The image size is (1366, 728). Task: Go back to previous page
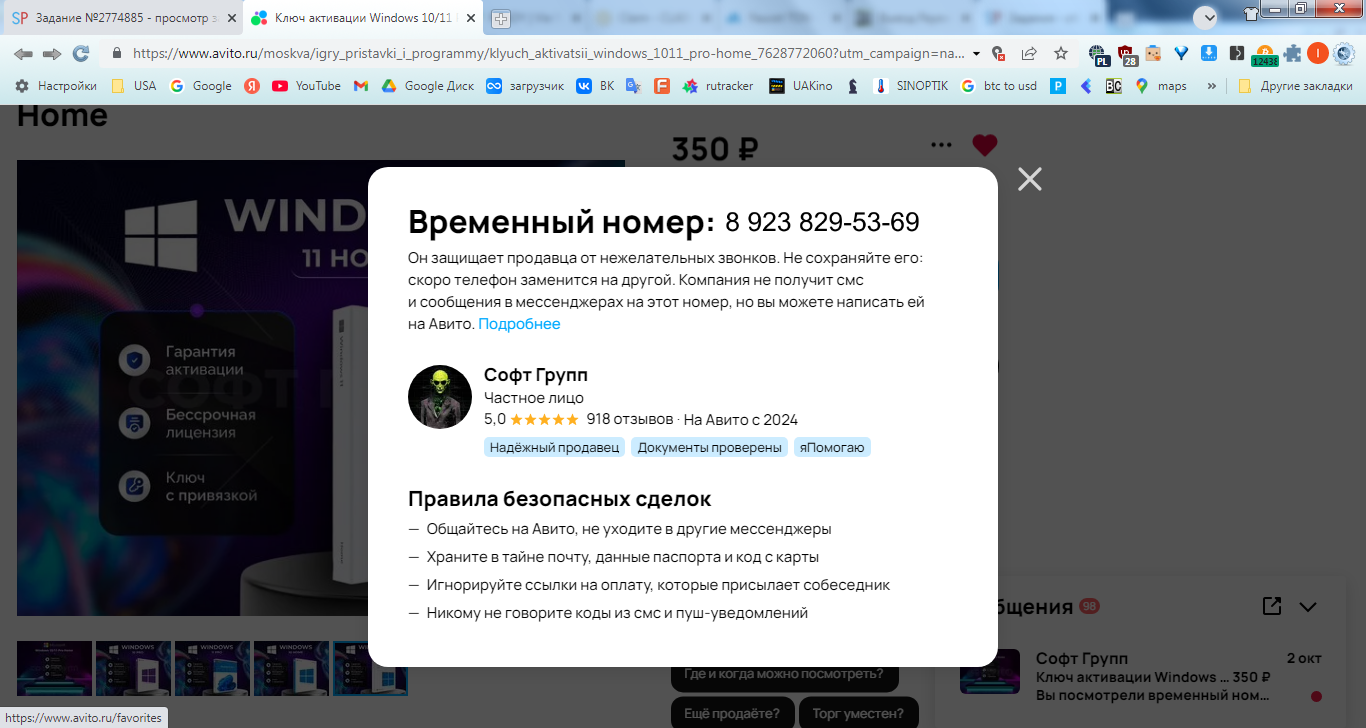tap(23, 54)
